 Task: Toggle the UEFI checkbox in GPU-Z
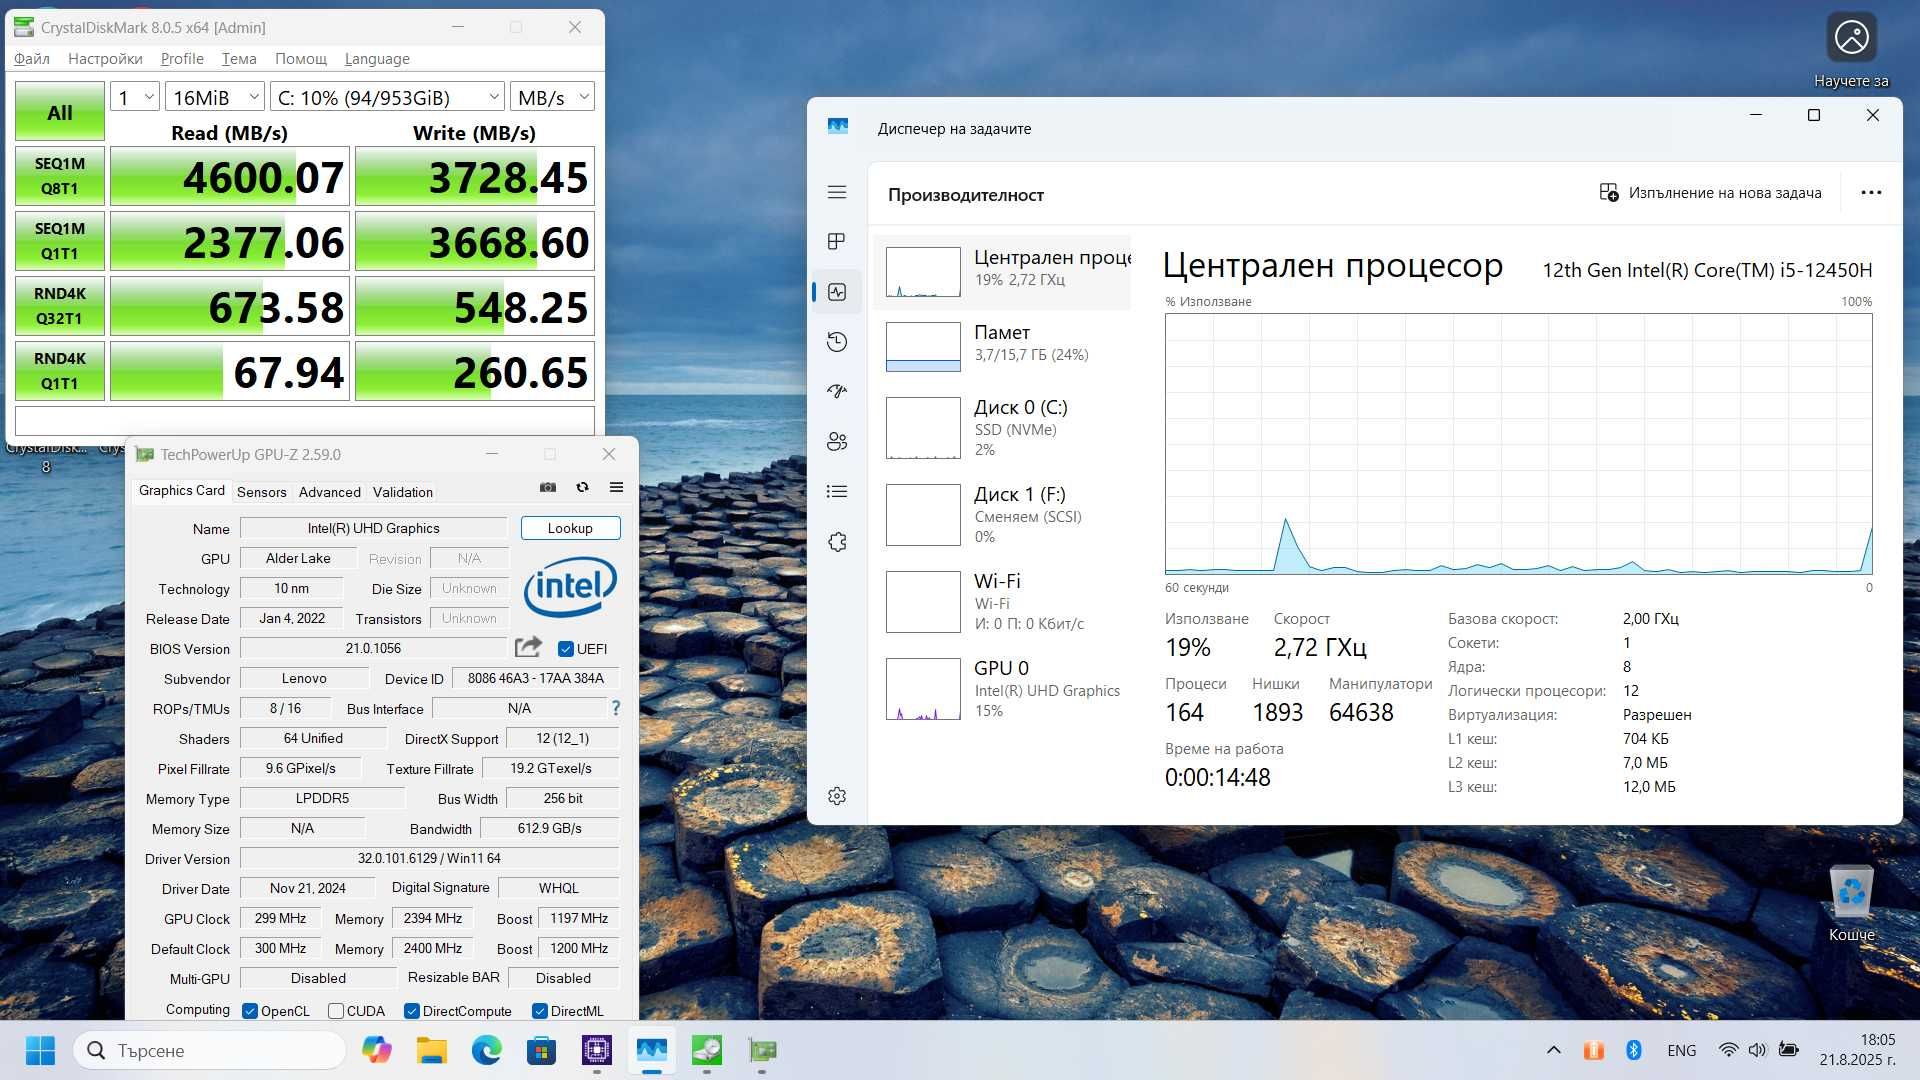click(566, 649)
